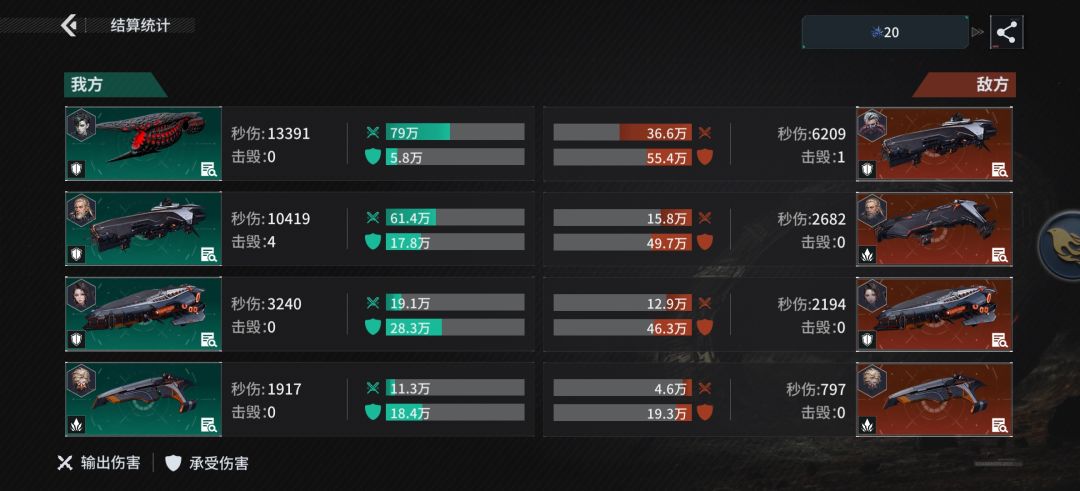
Task: Tap the leaf class badge on 秒伤 1917 ship card
Action: pyautogui.click(x=76, y=425)
